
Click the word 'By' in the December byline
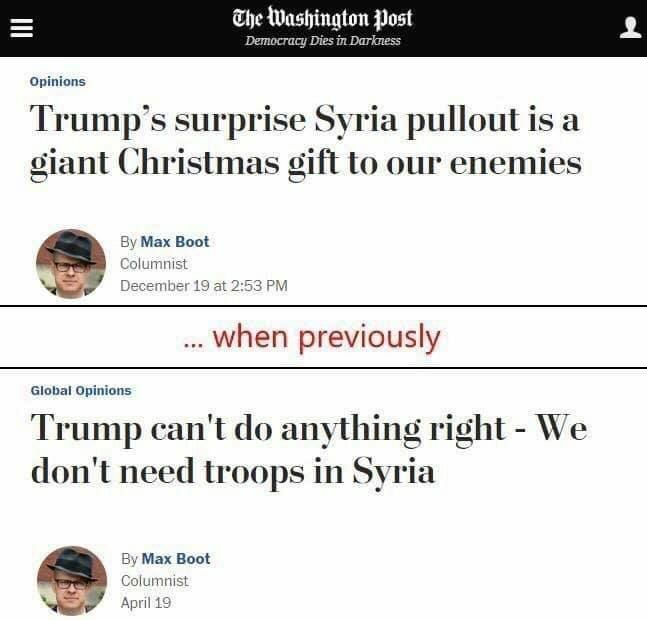click(128, 242)
